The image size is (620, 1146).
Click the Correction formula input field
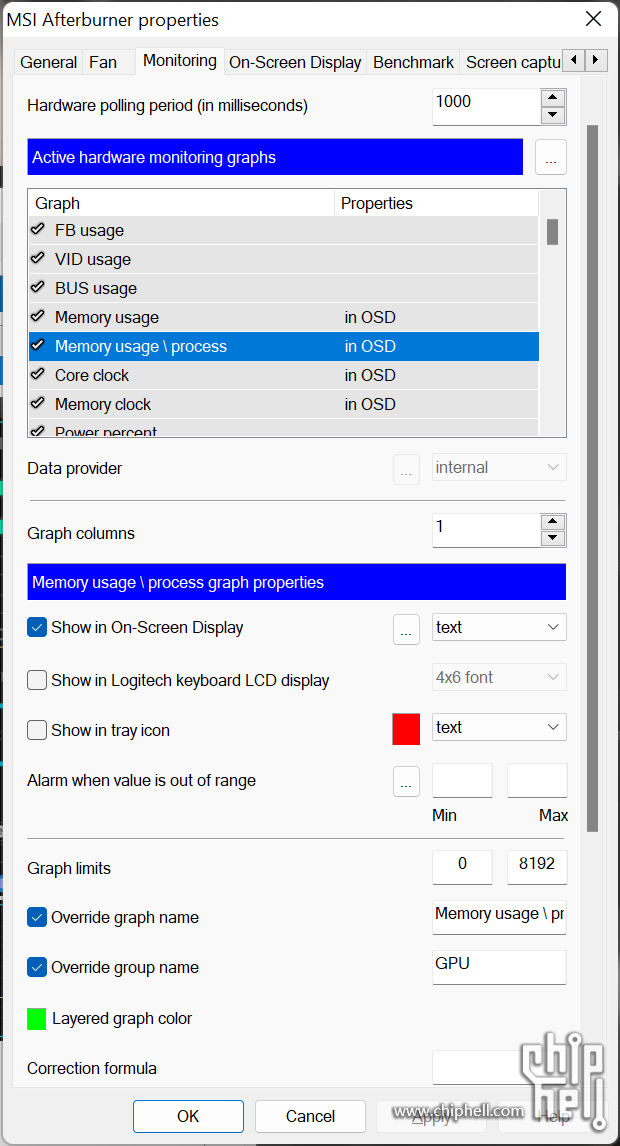(x=499, y=1067)
